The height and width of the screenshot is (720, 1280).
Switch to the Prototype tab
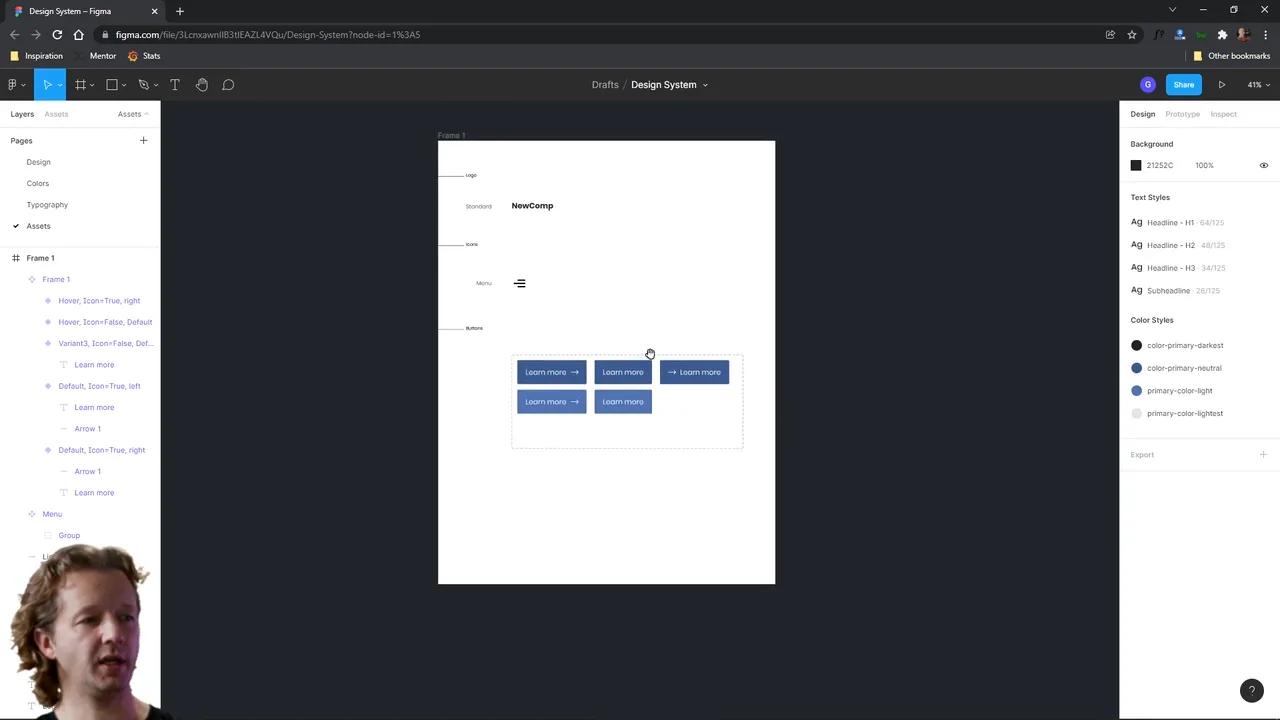click(x=1182, y=113)
